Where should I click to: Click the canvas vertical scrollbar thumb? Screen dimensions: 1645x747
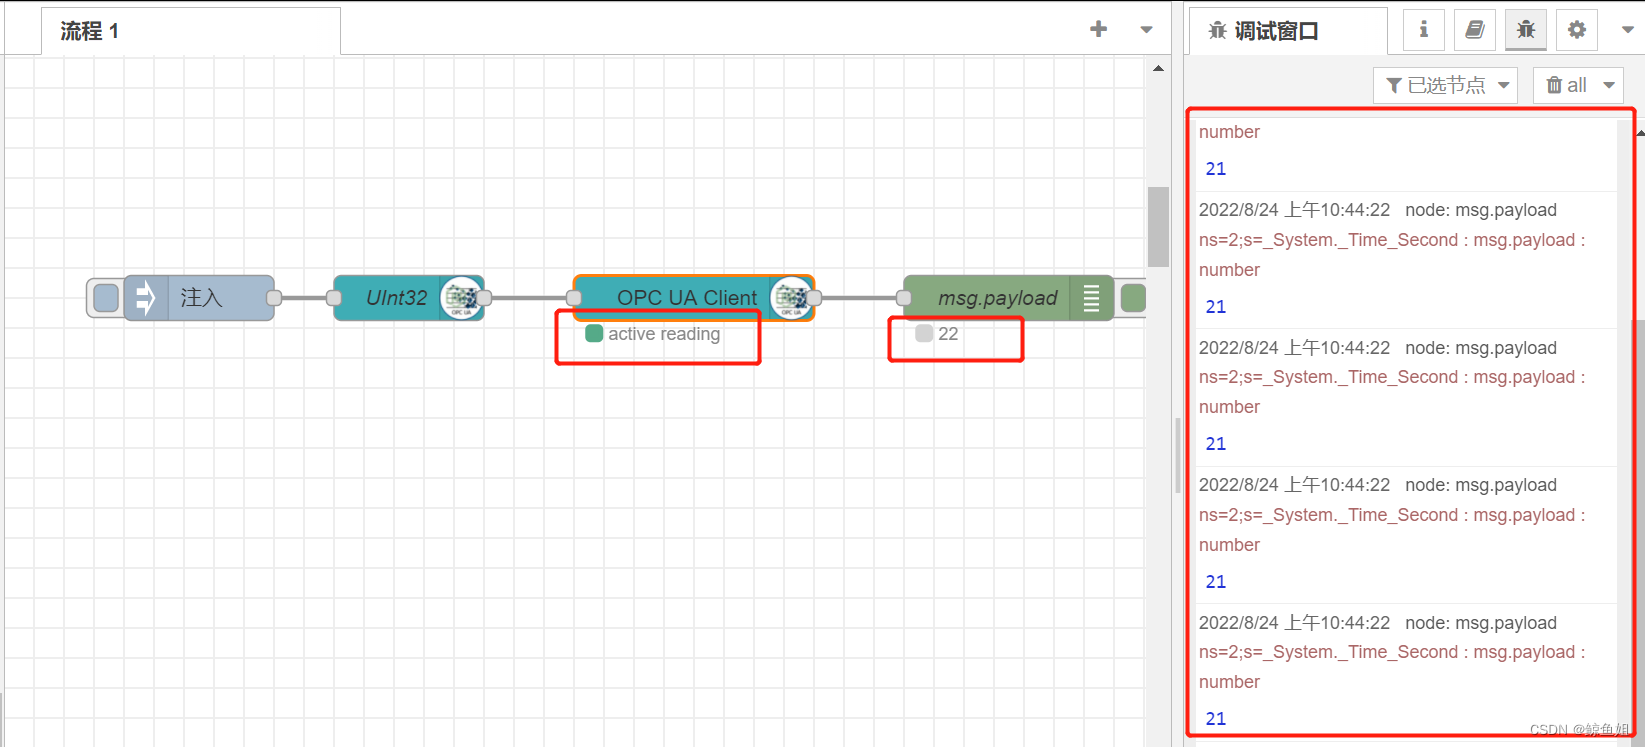coord(1158,227)
